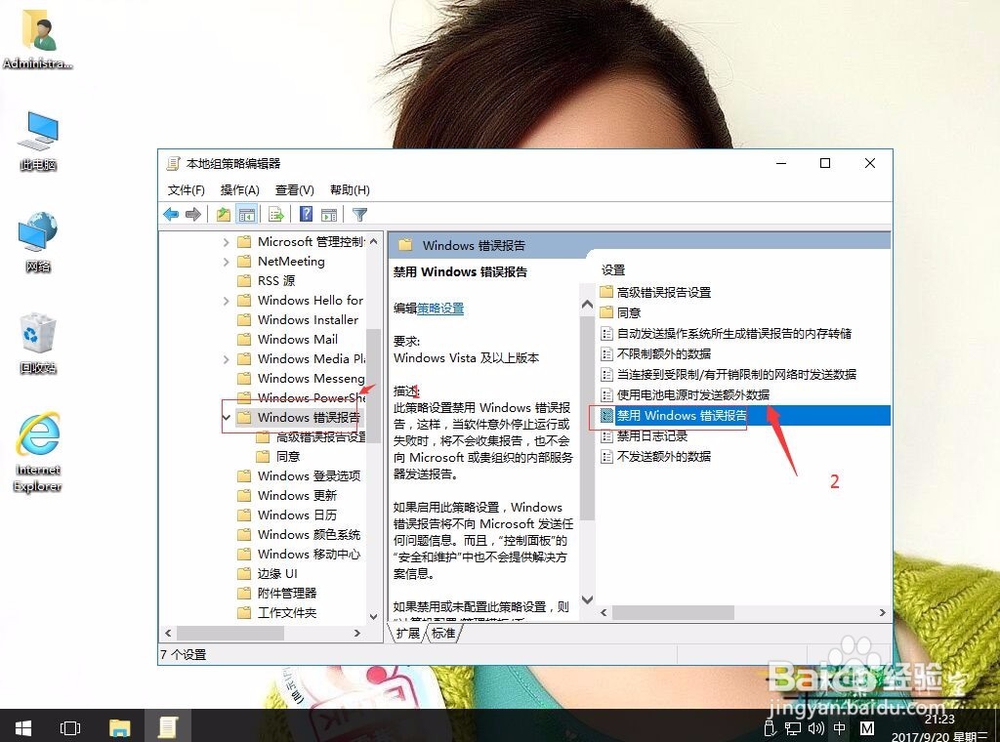The width and height of the screenshot is (1000, 742).
Task: Click the settings list horizontal scrollbar thumb
Action: click(x=673, y=612)
